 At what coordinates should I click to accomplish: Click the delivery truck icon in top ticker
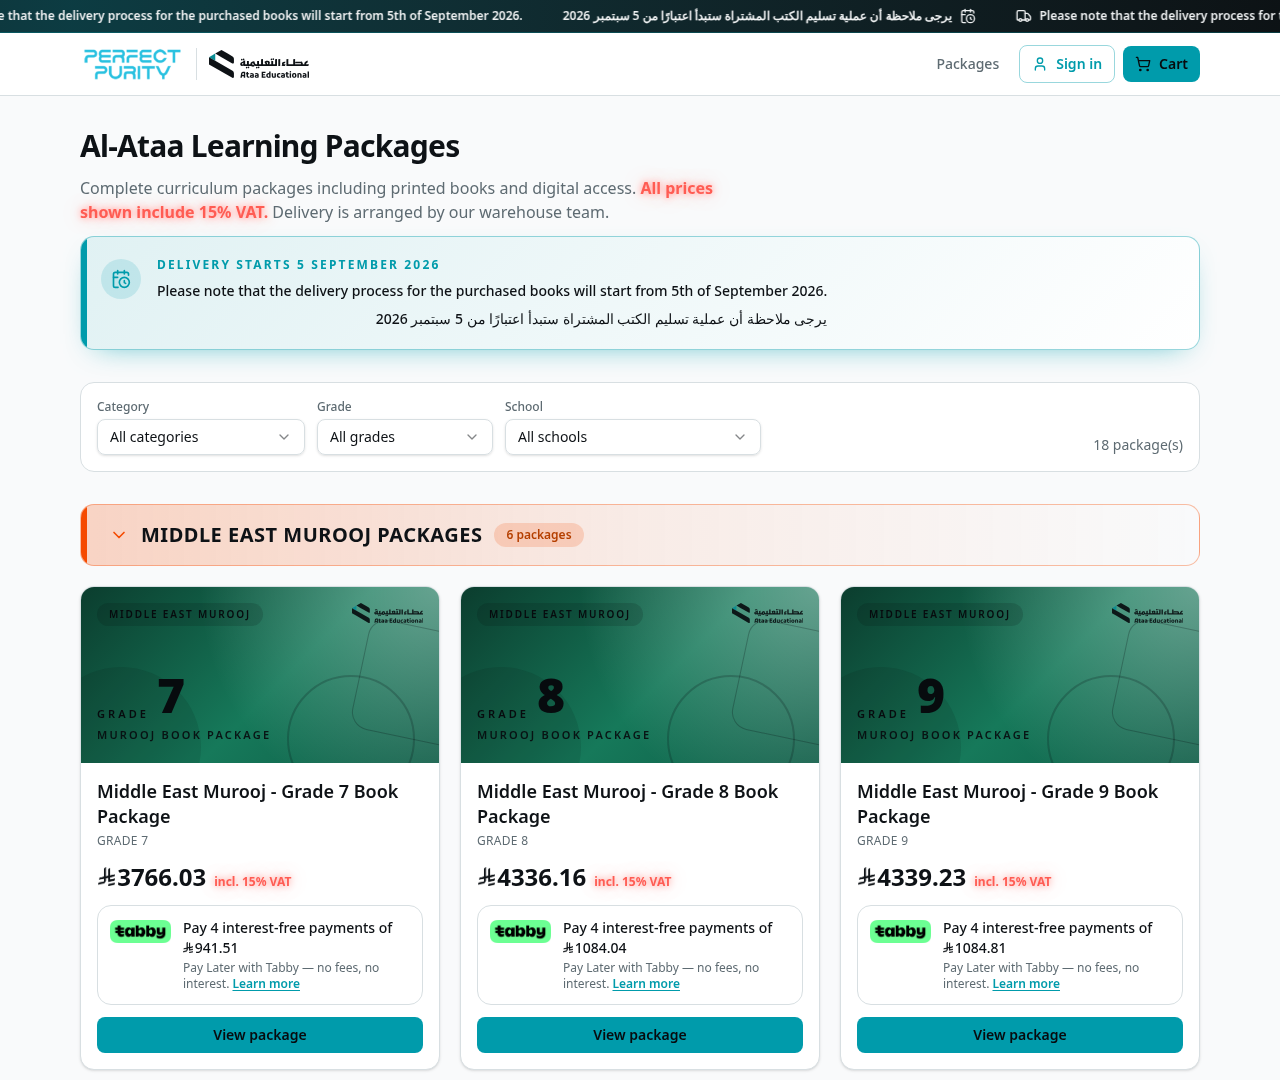(x=1024, y=16)
